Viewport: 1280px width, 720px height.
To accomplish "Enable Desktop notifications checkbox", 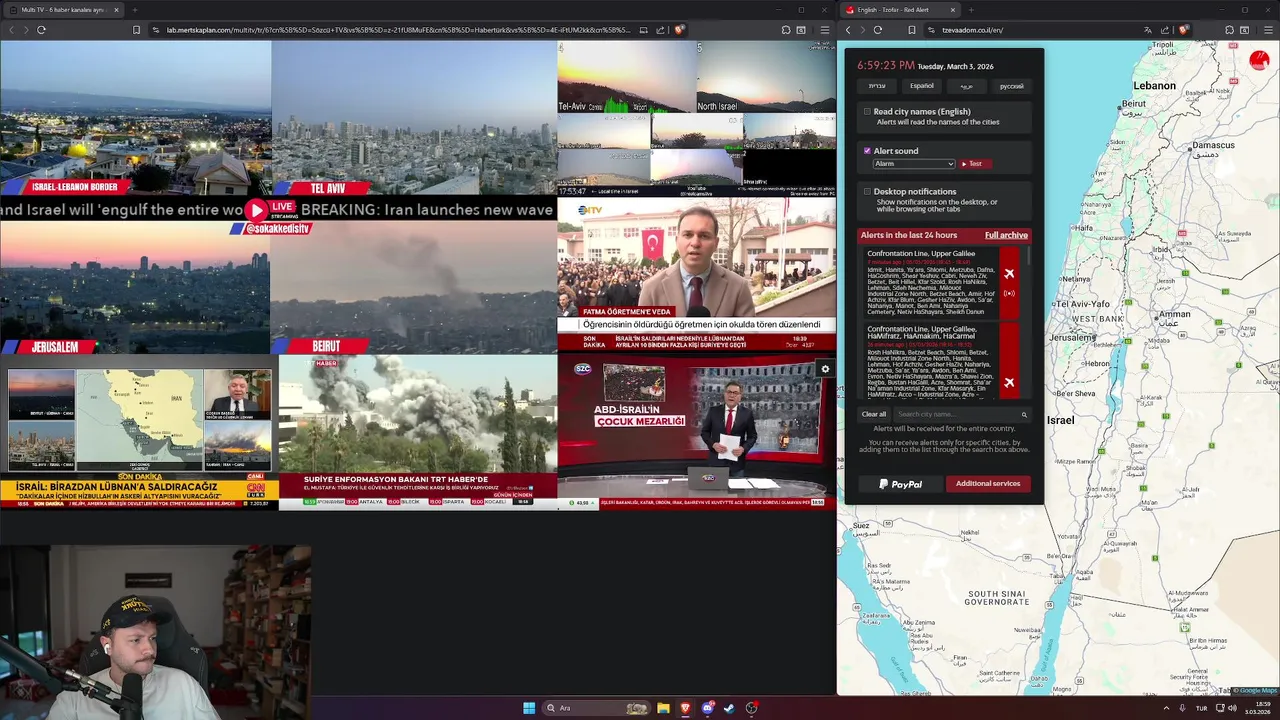I will [867, 191].
